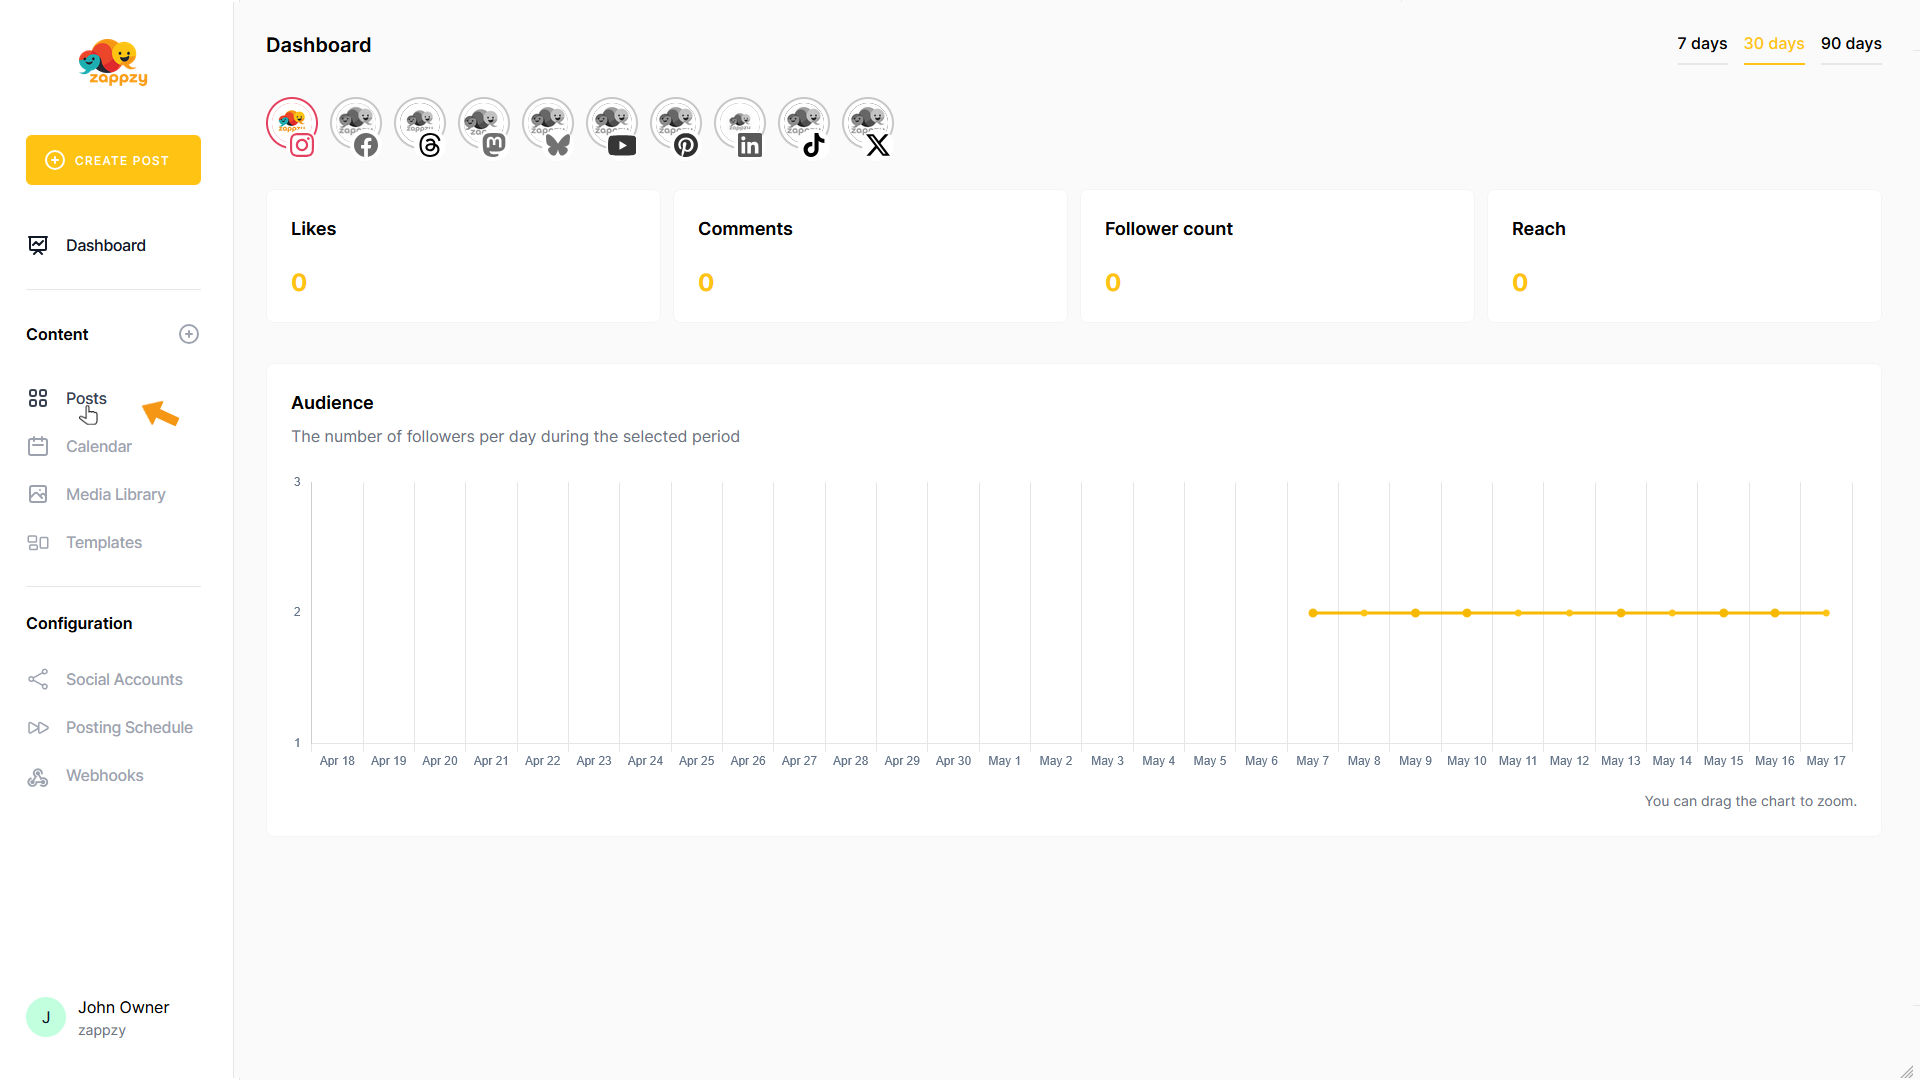The width and height of the screenshot is (1920, 1080).
Task: Click the Posts grid icon
Action: (38, 398)
